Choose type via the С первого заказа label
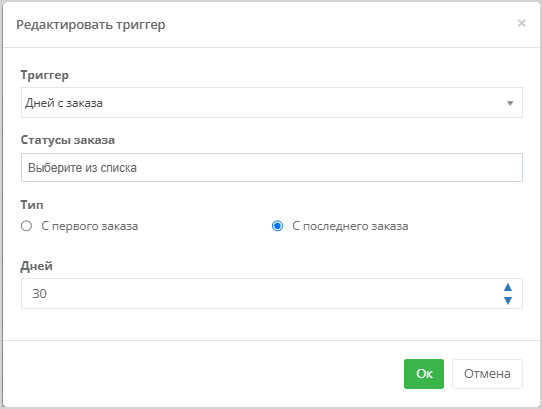Viewport: 542px width, 409px height. [x=90, y=226]
